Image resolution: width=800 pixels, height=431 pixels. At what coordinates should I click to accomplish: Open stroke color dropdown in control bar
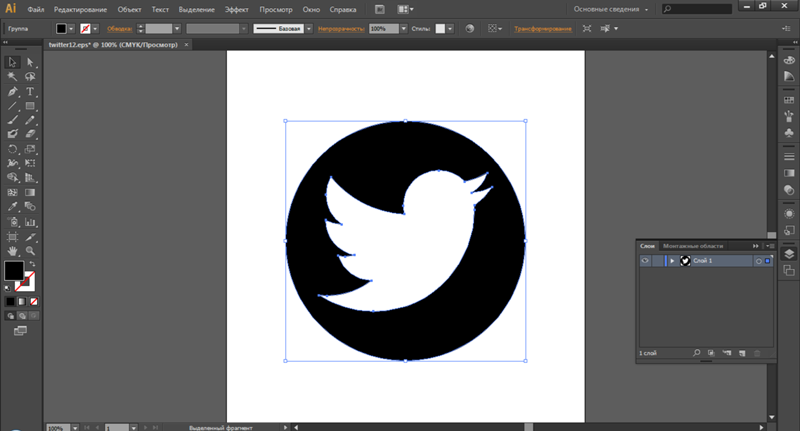click(x=95, y=29)
